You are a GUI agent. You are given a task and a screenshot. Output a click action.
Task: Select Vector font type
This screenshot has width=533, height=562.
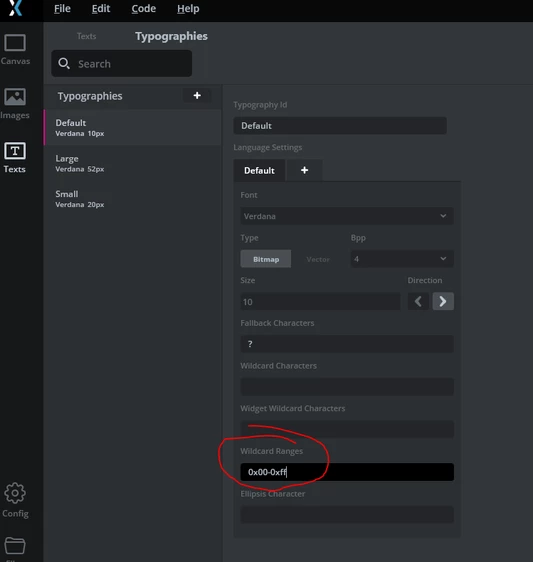[318, 259]
